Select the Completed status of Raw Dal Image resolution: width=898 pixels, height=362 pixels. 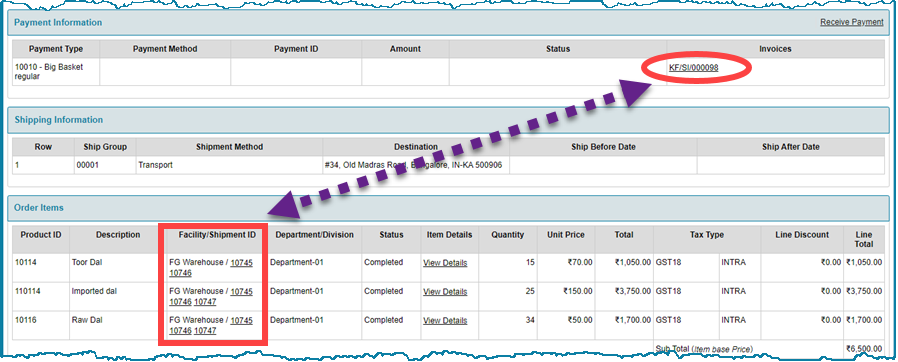coord(384,320)
